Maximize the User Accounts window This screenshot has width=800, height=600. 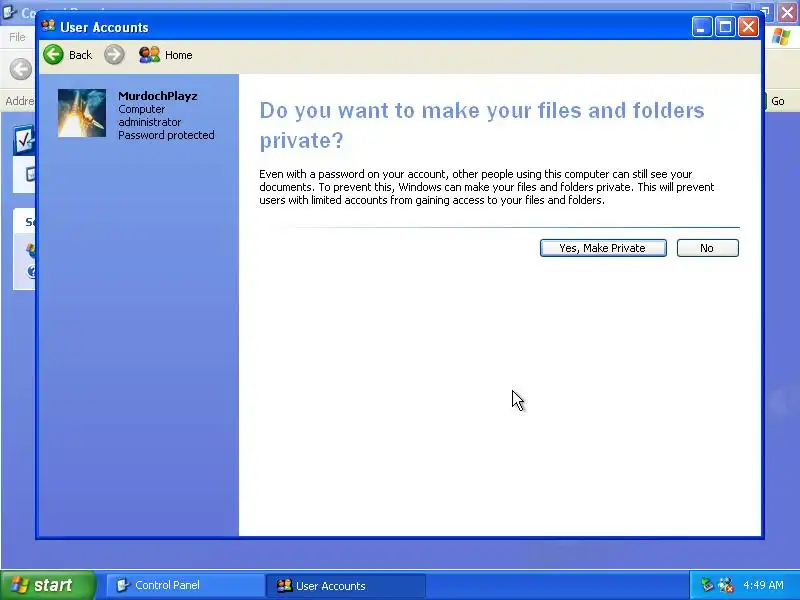tap(725, 27)
